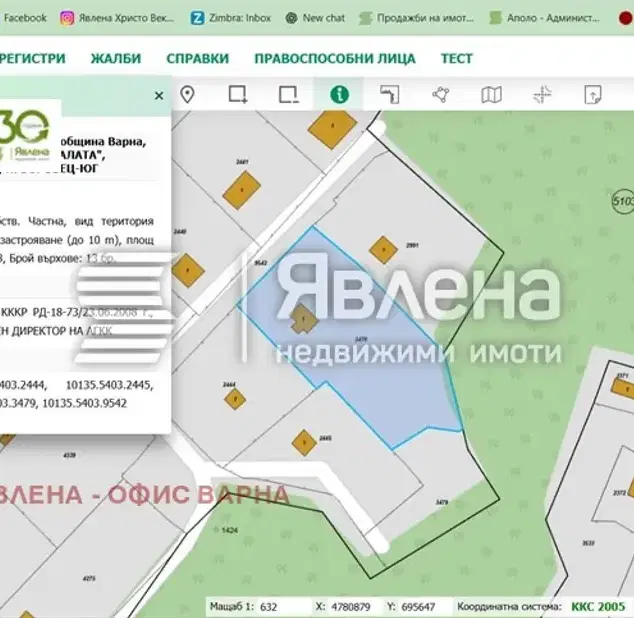Image resolution: width=634 pixels, height=618 pixels.
Task: Close the property info panel
Action: (x=159, y=95)
